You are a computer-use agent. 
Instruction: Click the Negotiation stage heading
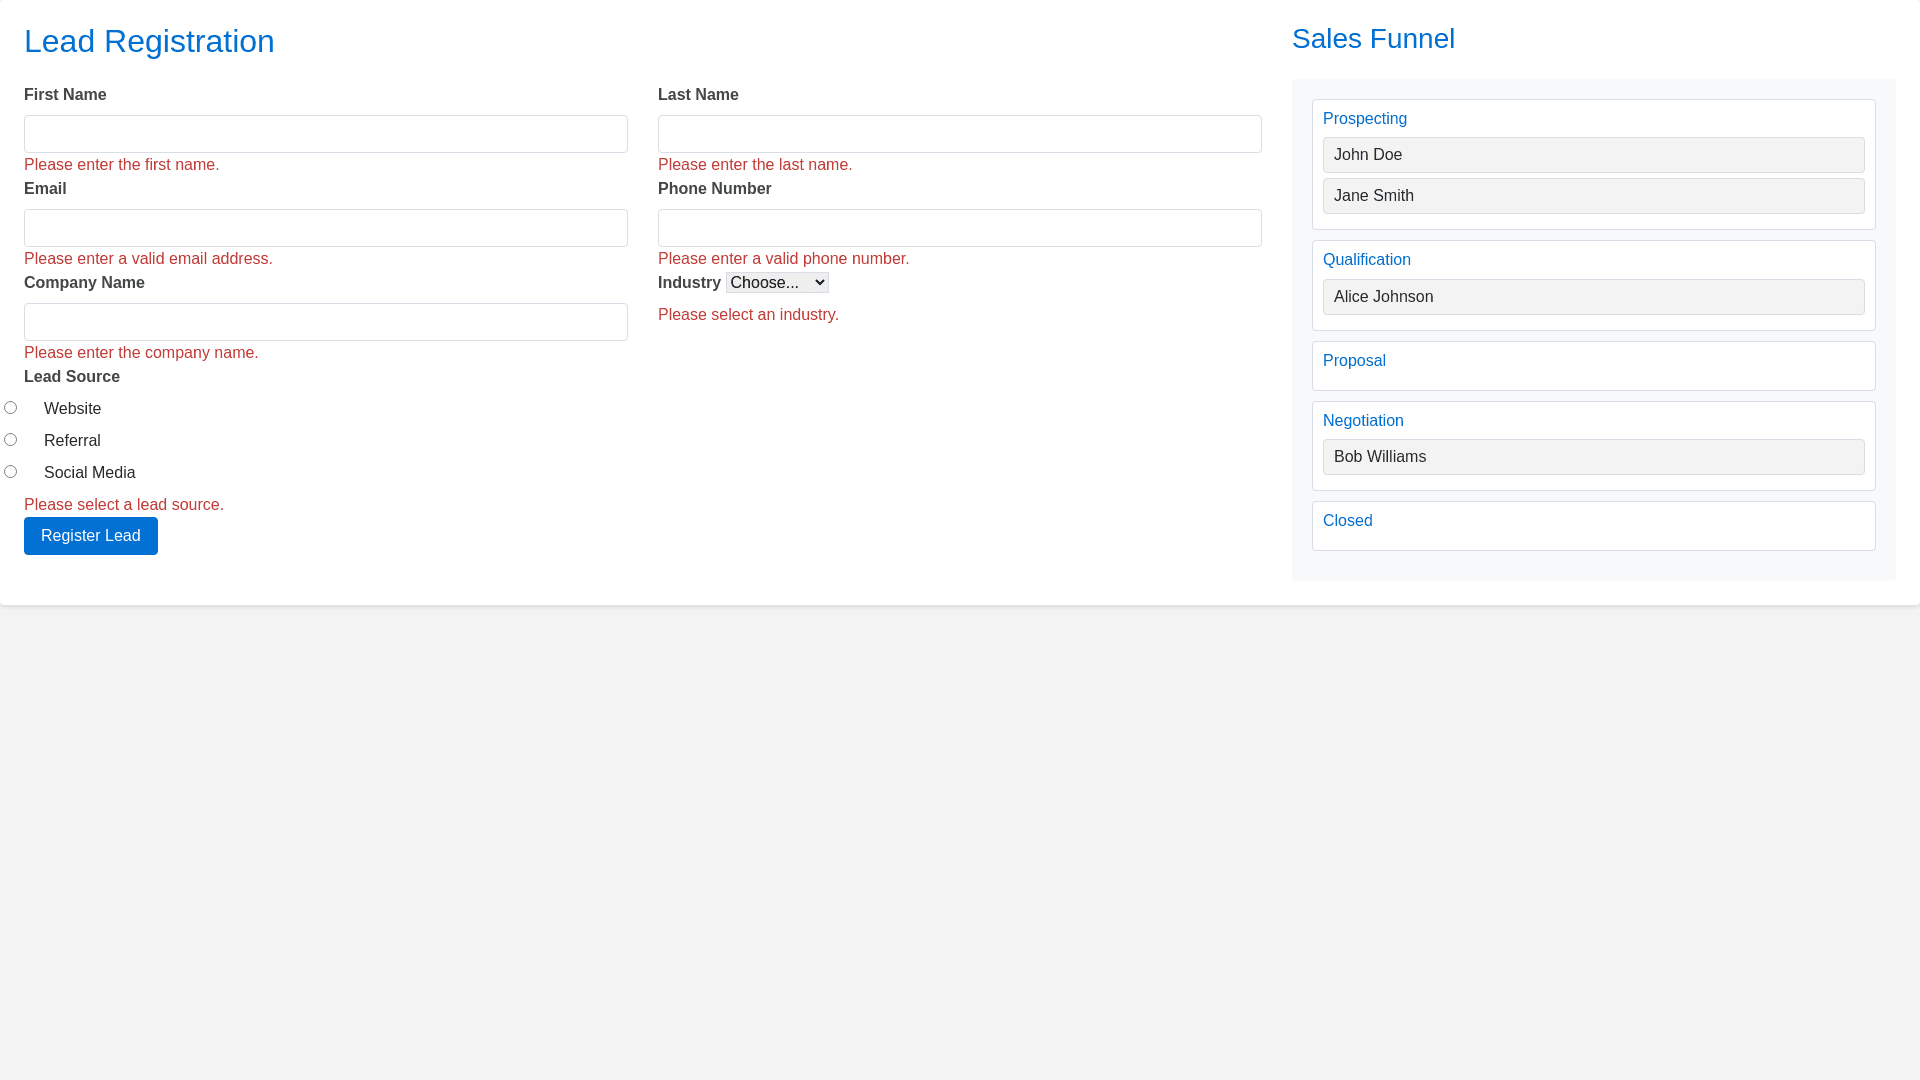[x=1363, y=421]
